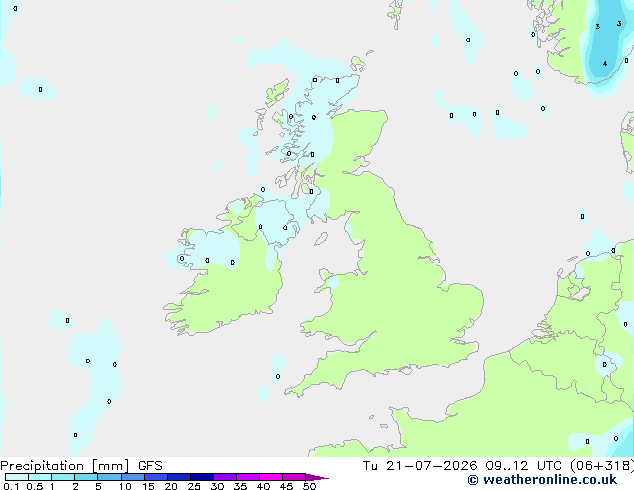
Task: Click the legend value label '40'
Action: pyautogui.click(x=263, y=486)
